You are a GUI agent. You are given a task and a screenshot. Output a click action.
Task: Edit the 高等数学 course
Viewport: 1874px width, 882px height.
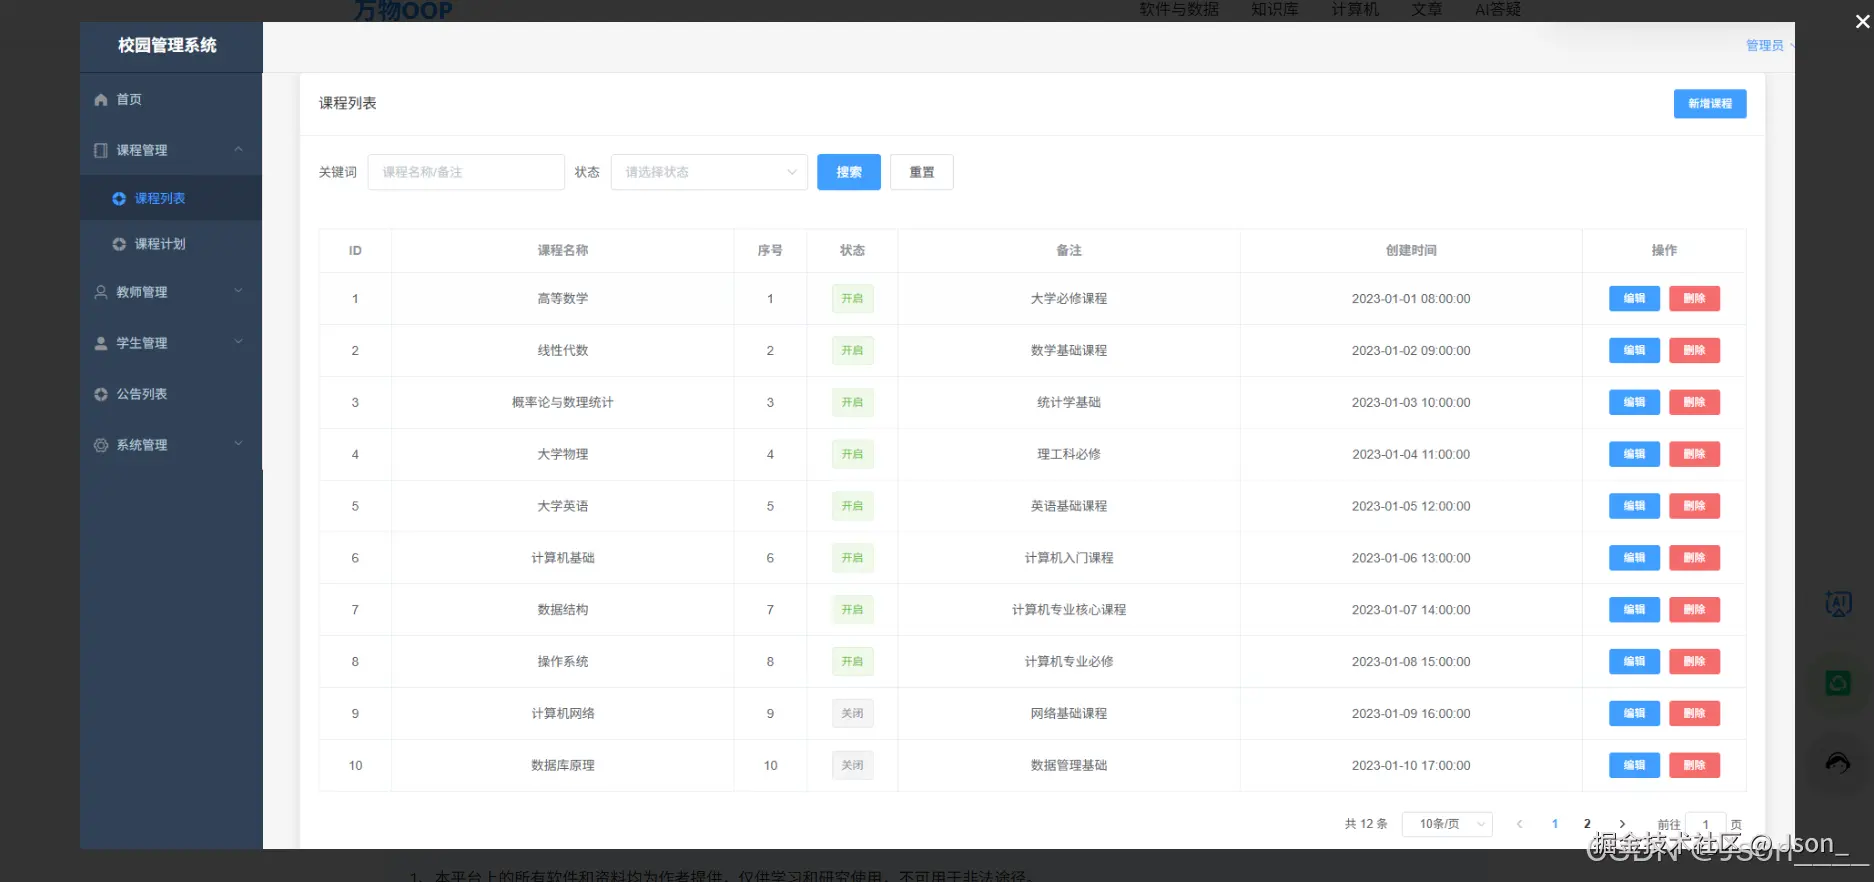[1634, 298]
